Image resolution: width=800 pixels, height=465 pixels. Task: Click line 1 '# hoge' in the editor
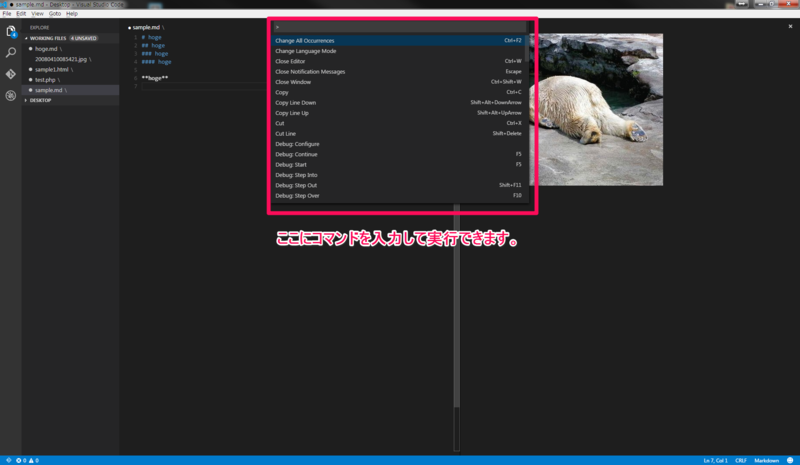[x=152, y=37]
